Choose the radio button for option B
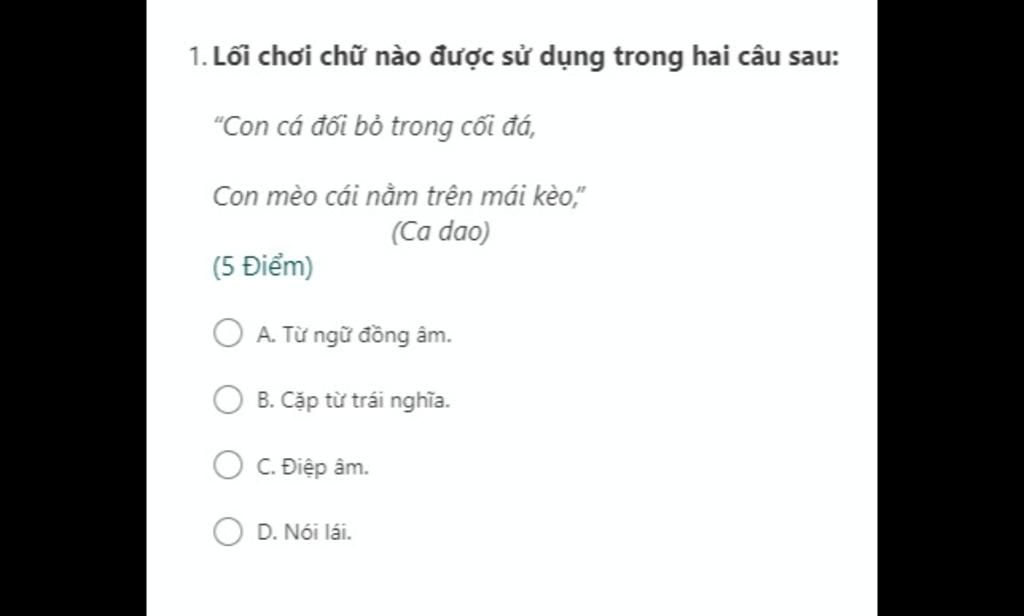Viewport: 1024px width, 616px height. pyautogui.click(x=228, y=400)
